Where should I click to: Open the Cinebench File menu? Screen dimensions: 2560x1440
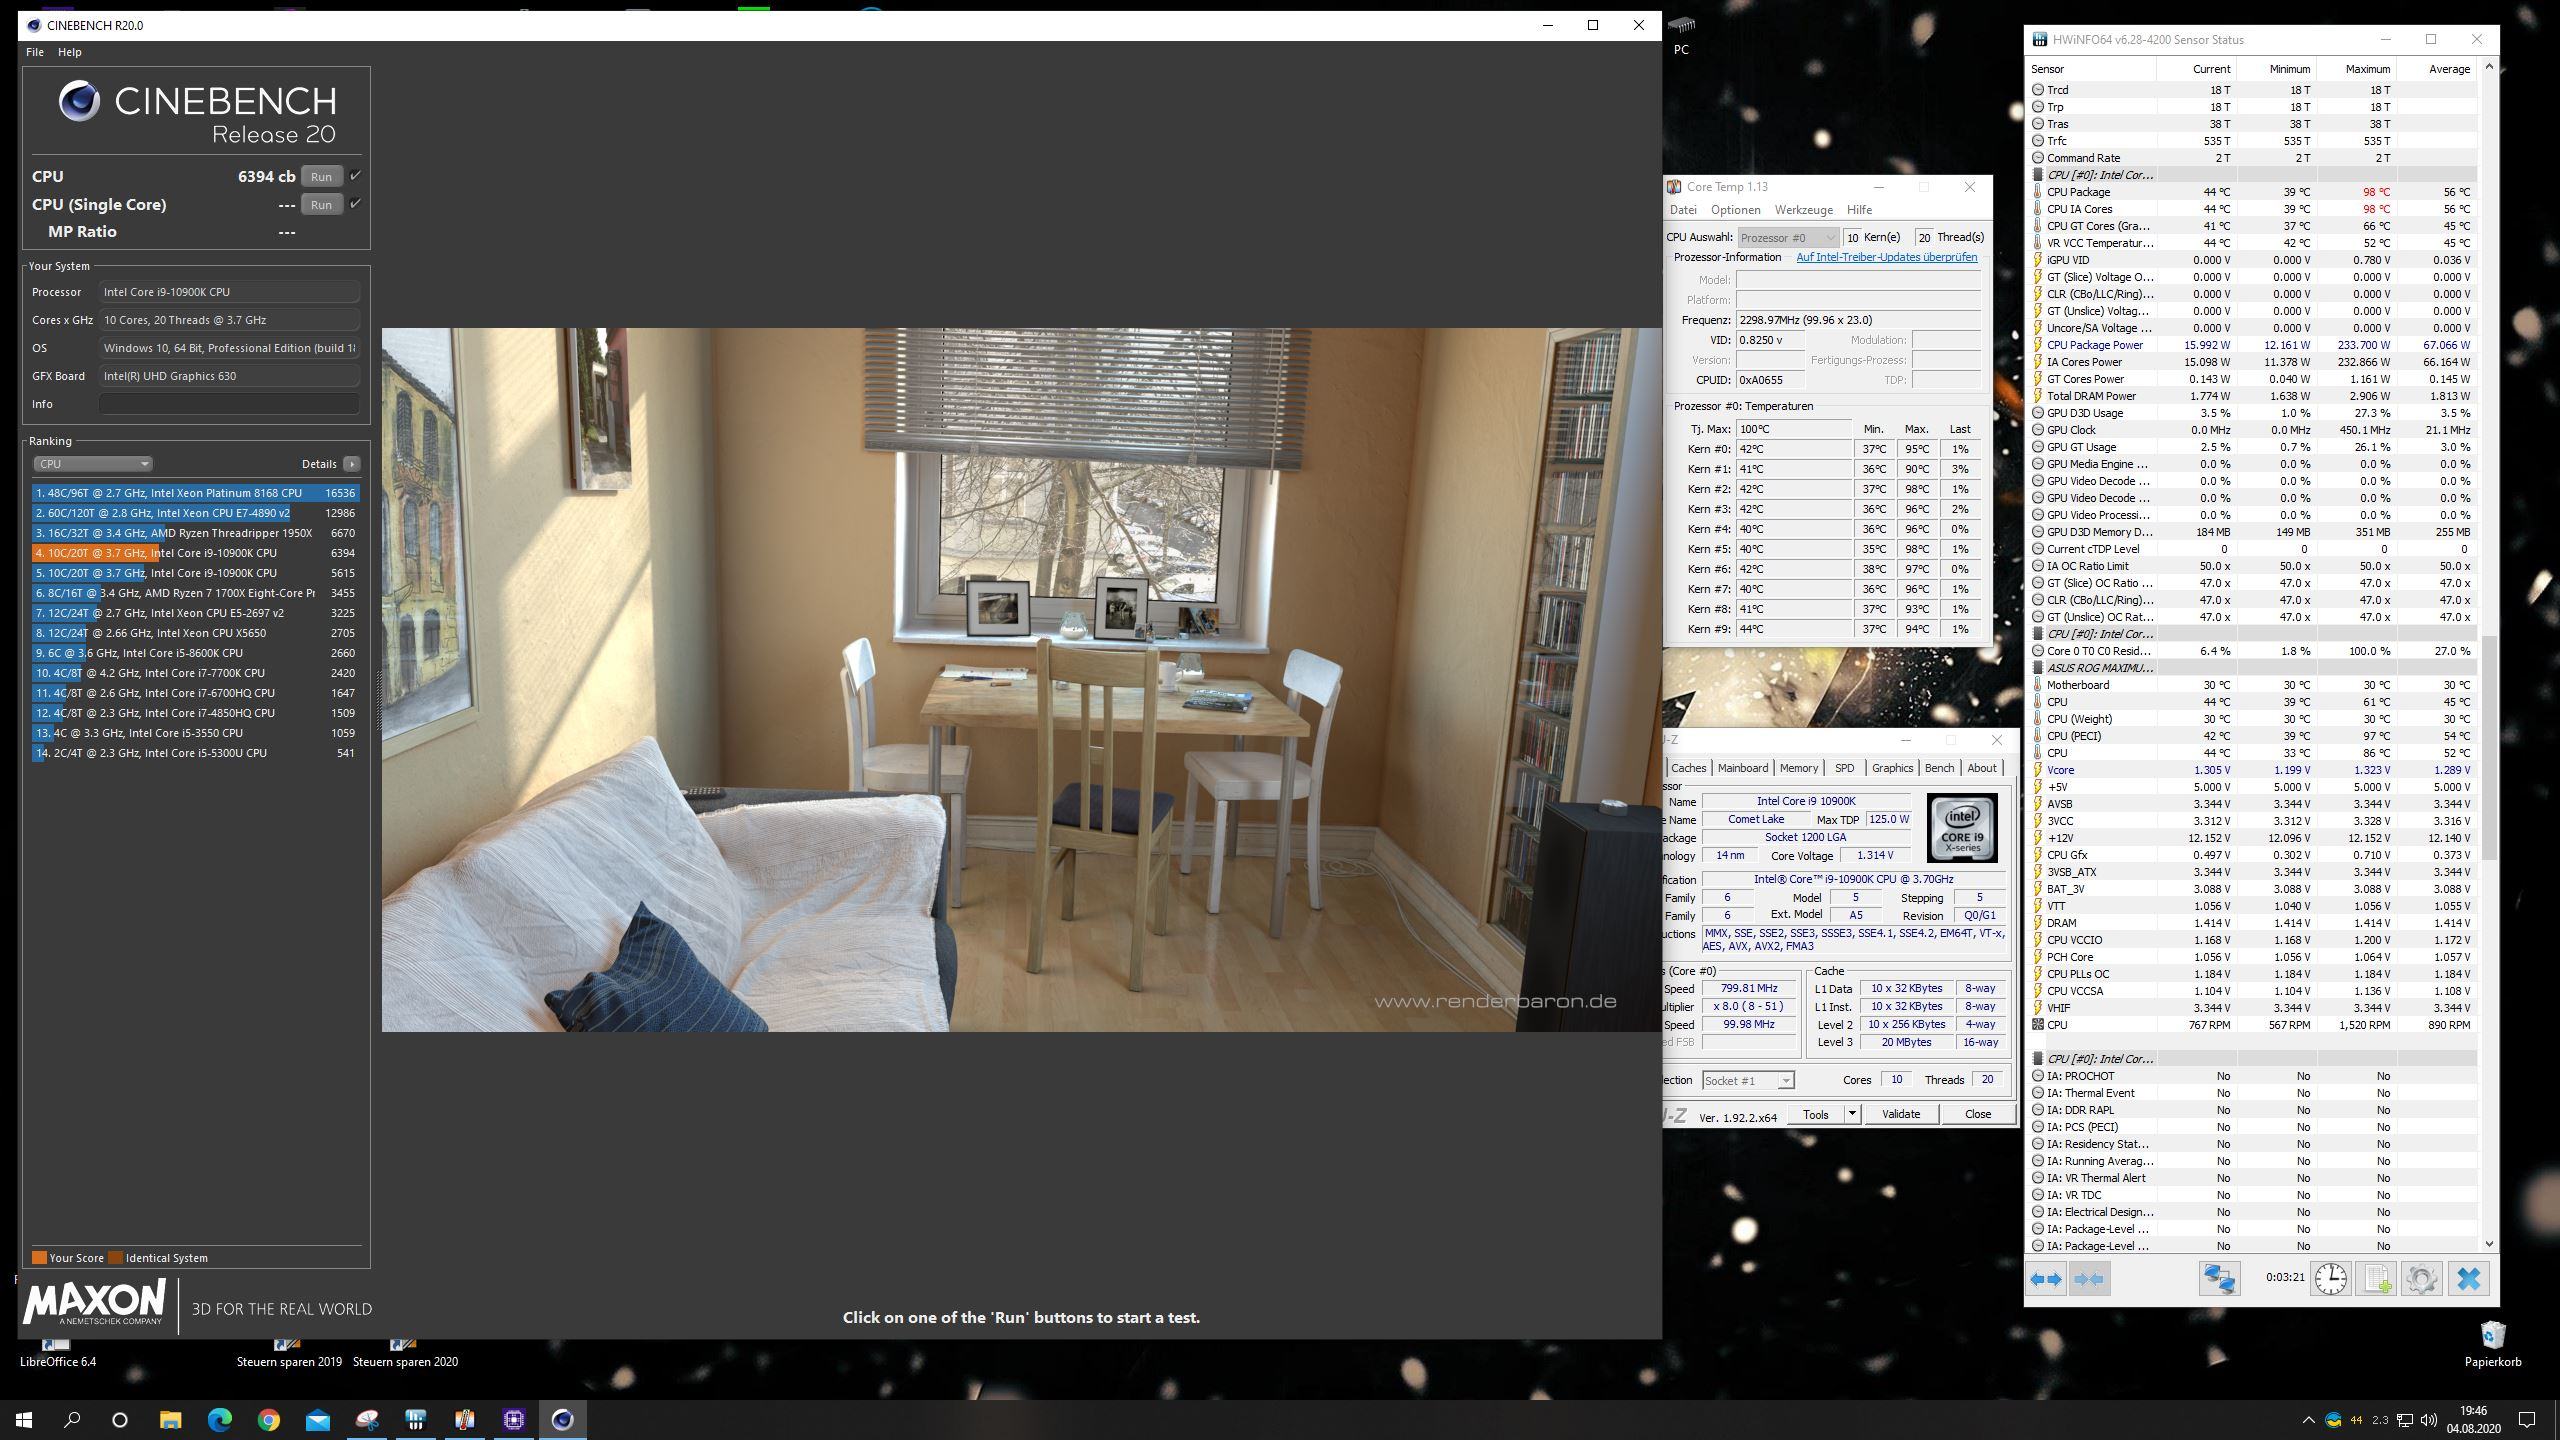point(35,52)
